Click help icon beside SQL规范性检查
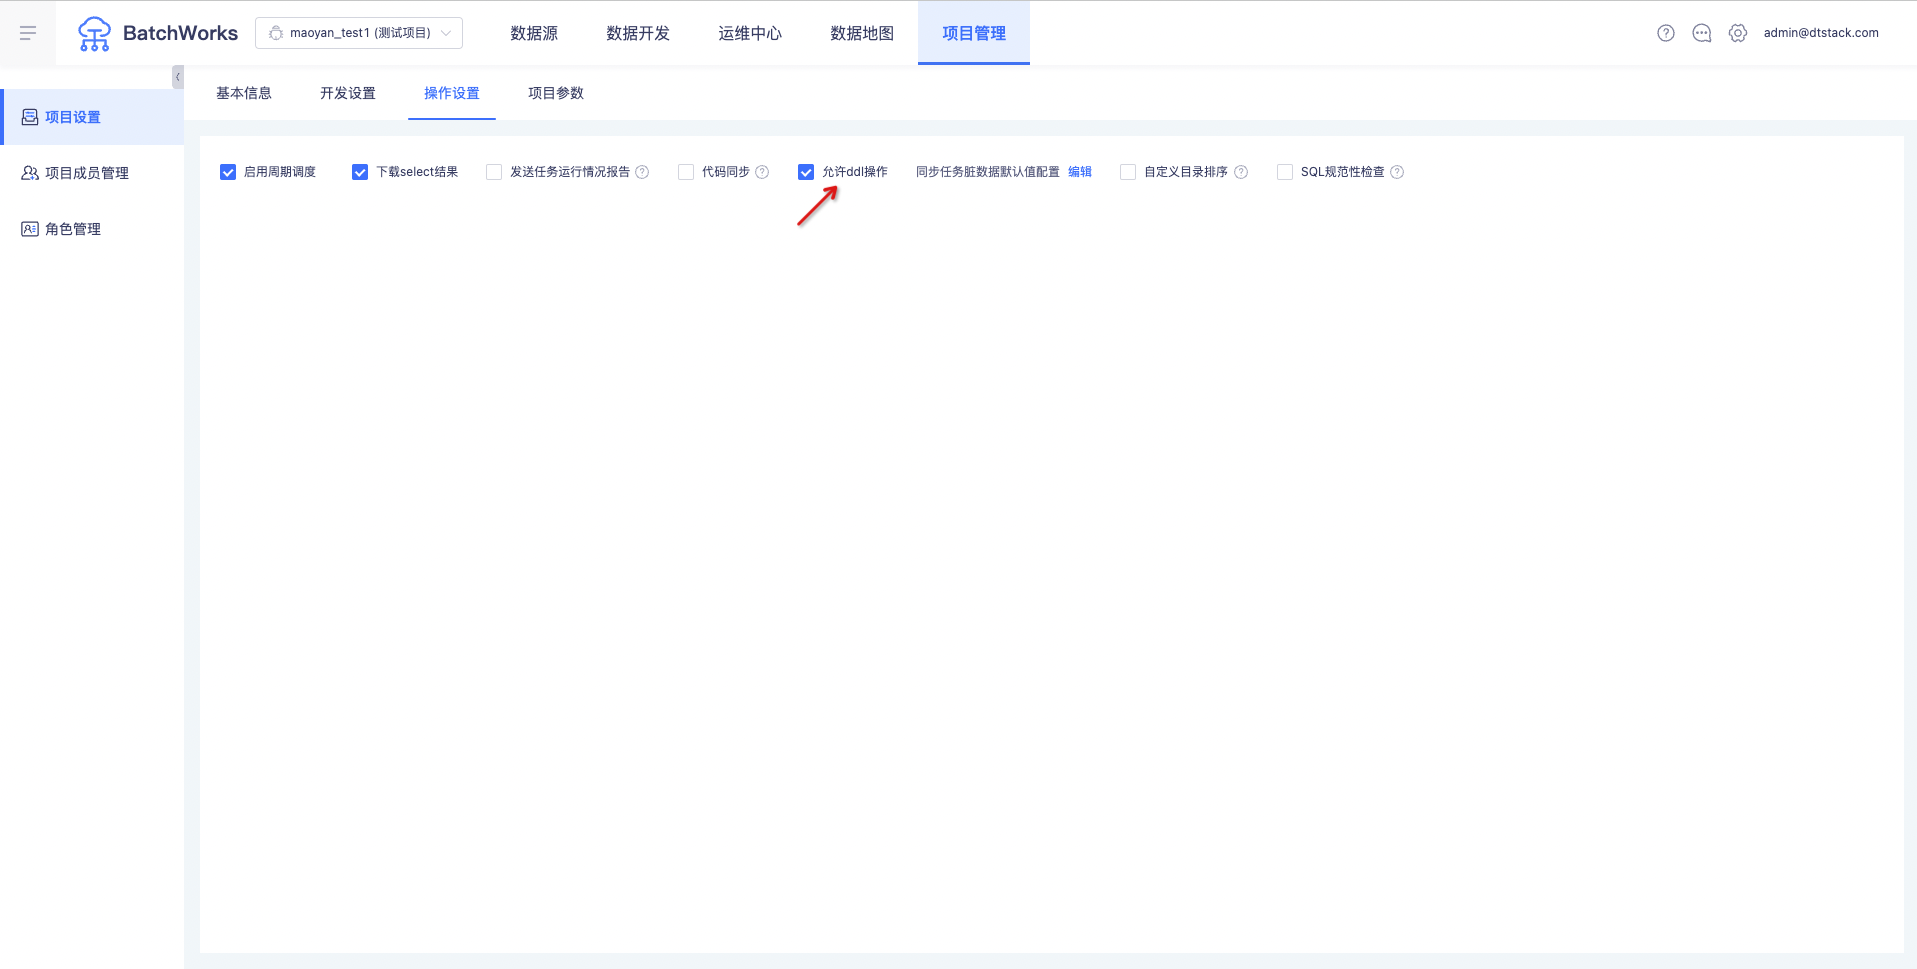This screenshot has height=969, width=1917. point(1397,172)
